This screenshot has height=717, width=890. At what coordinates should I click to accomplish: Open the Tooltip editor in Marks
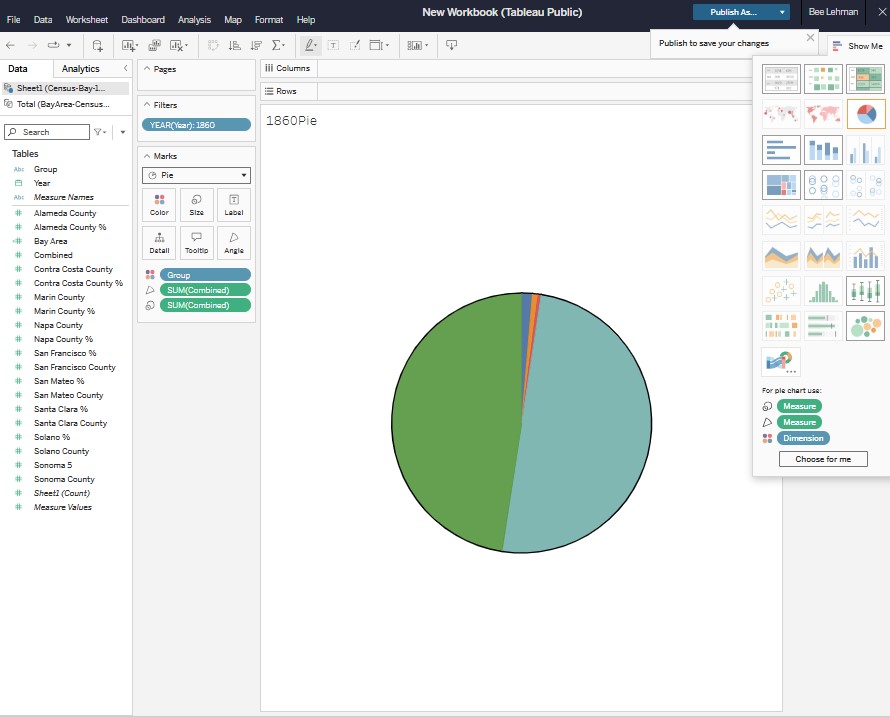tap(196, 243)
